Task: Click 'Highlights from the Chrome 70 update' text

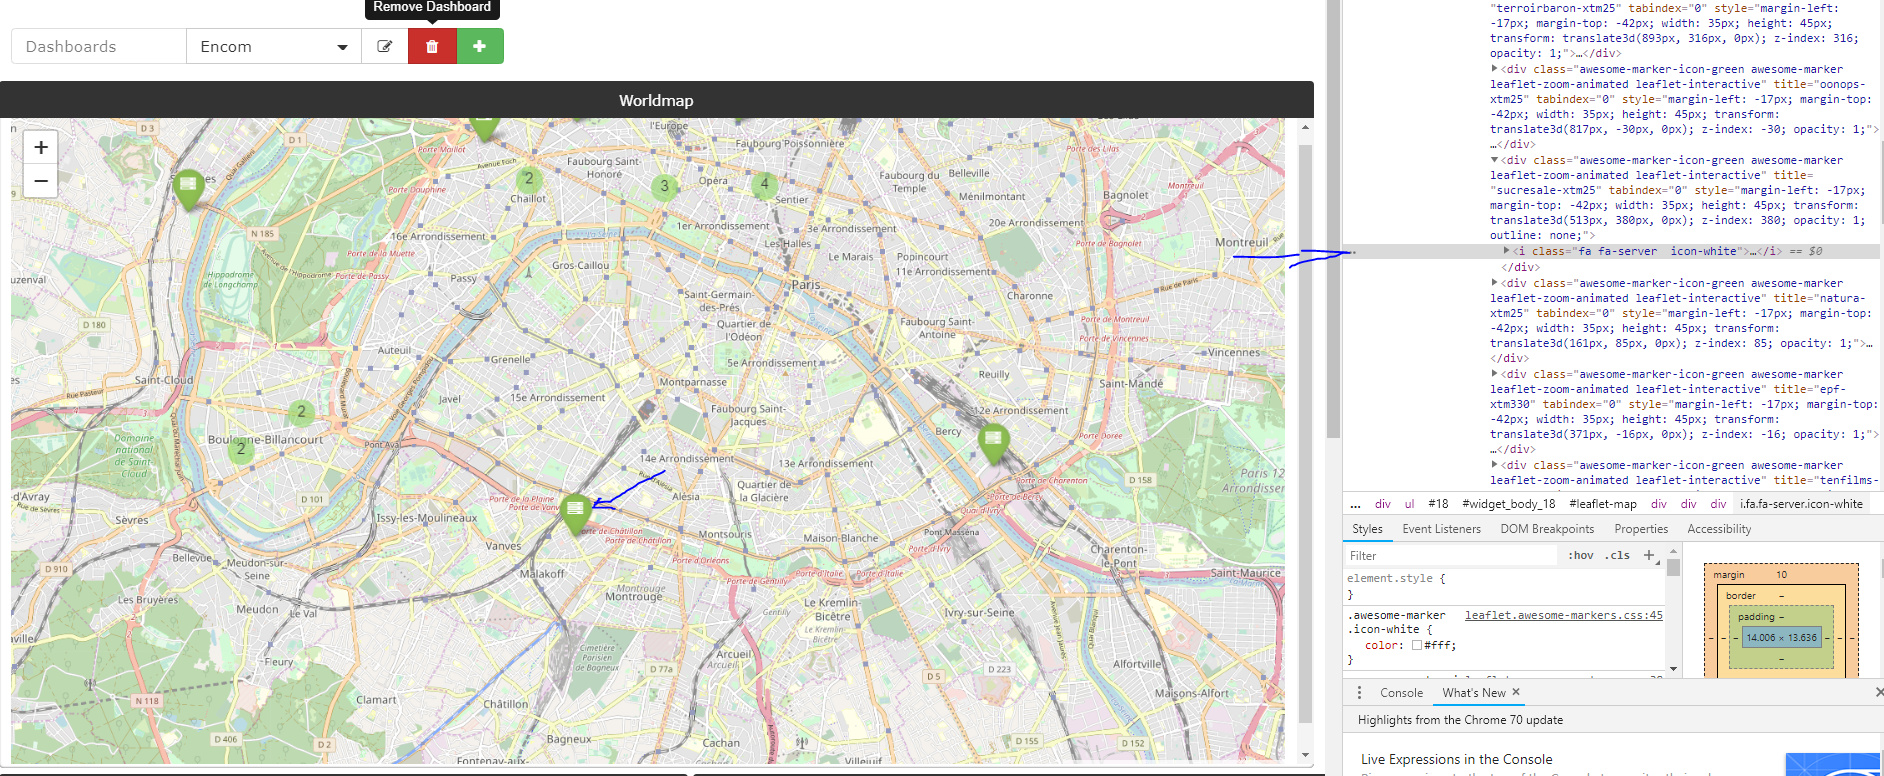Action: point(1460,720)
